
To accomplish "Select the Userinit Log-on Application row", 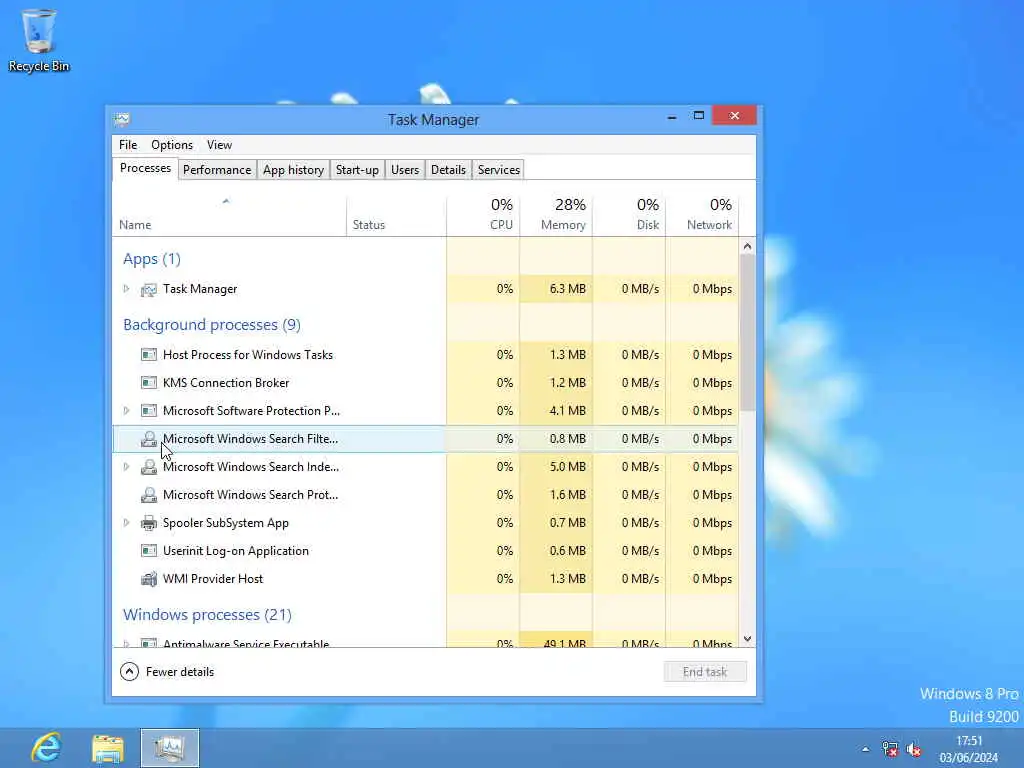I will [426, 551].
